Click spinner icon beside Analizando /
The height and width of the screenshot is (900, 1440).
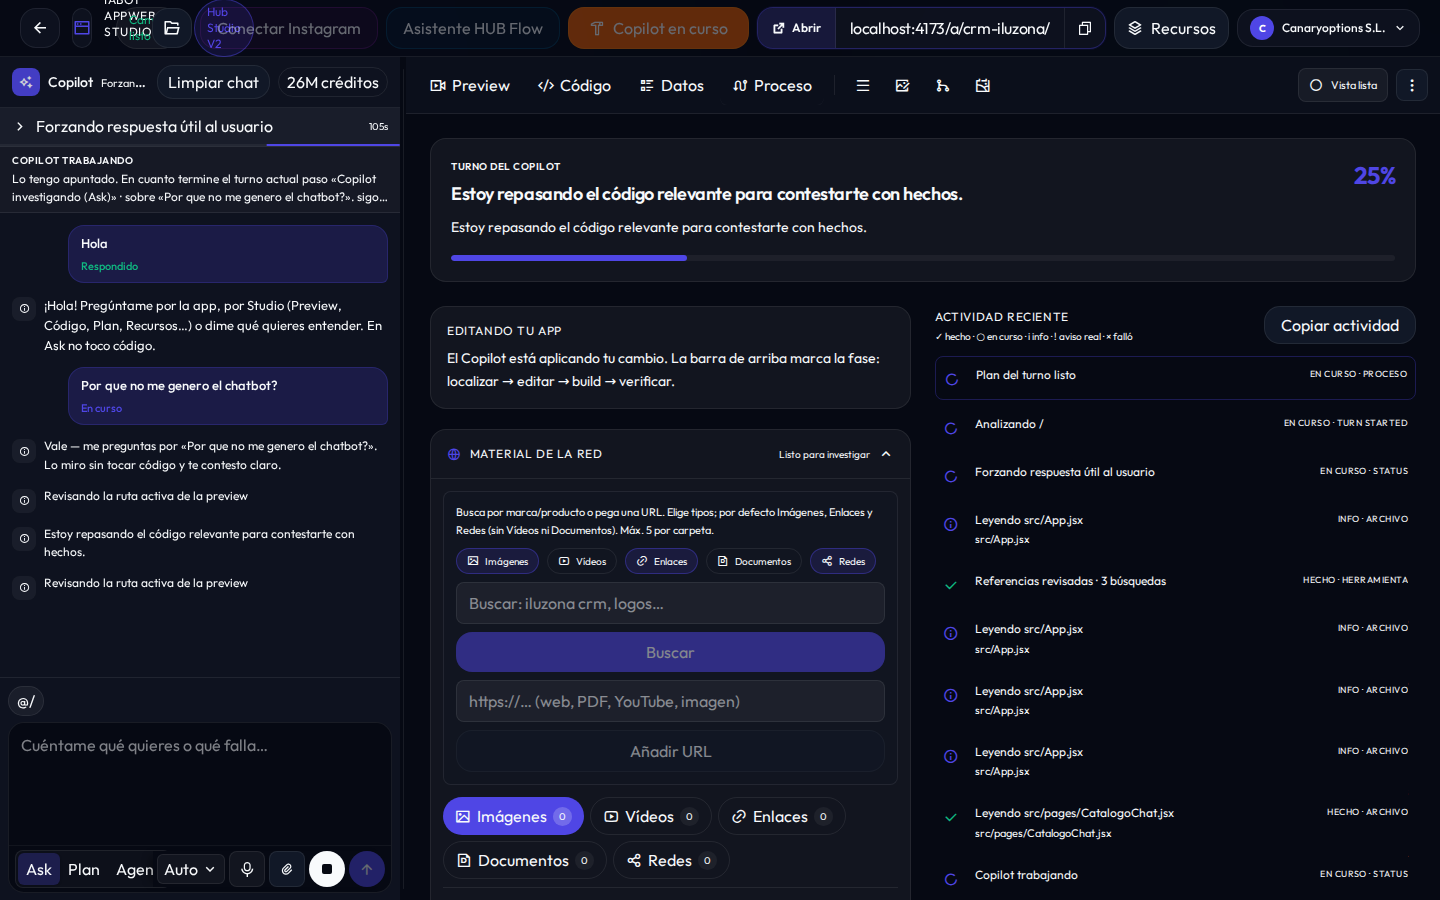[951, 428]
